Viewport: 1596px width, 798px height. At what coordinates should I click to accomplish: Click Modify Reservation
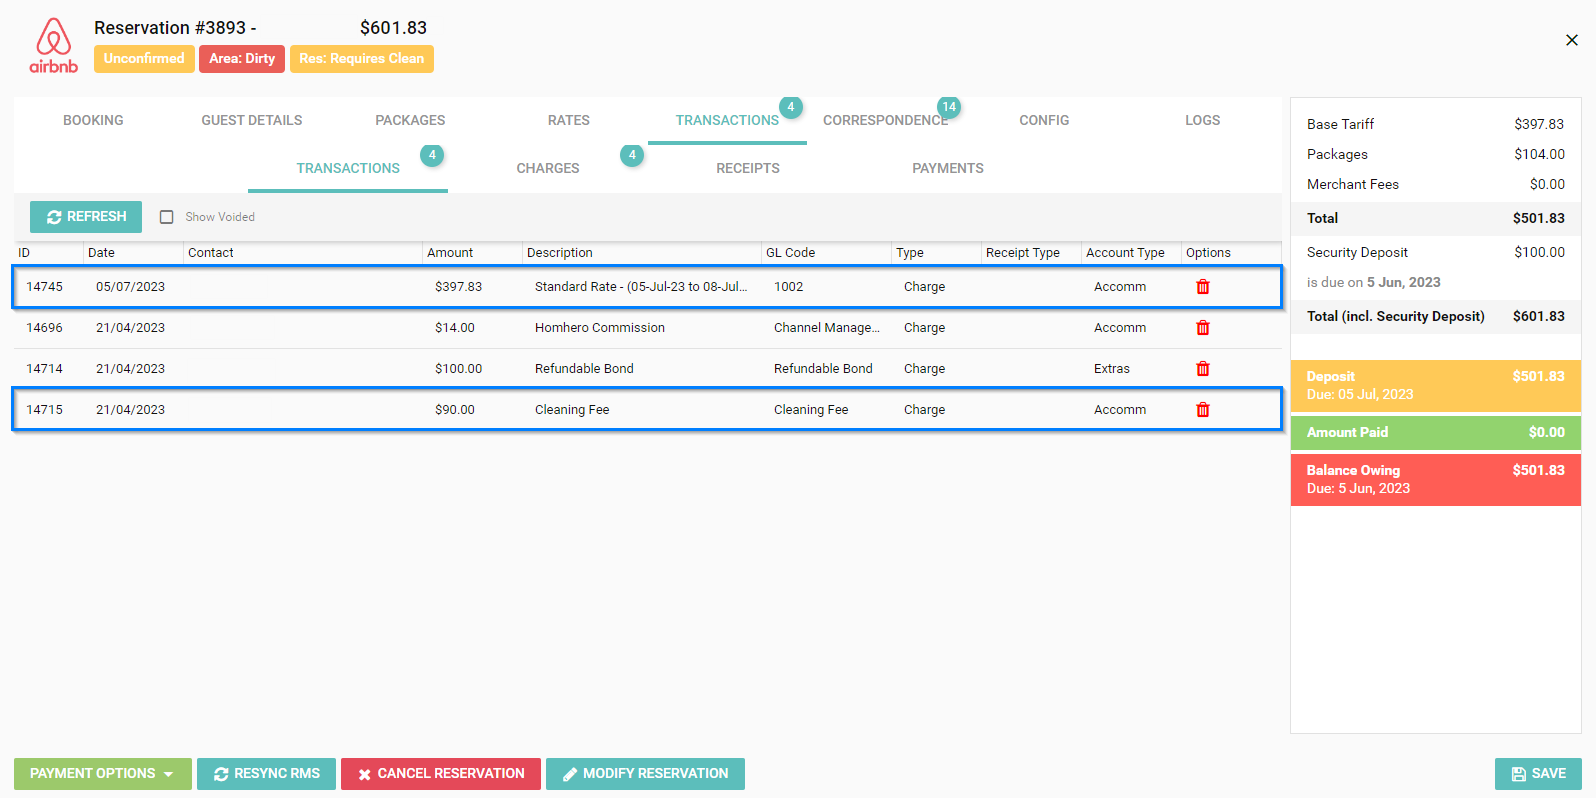[645, 774]
